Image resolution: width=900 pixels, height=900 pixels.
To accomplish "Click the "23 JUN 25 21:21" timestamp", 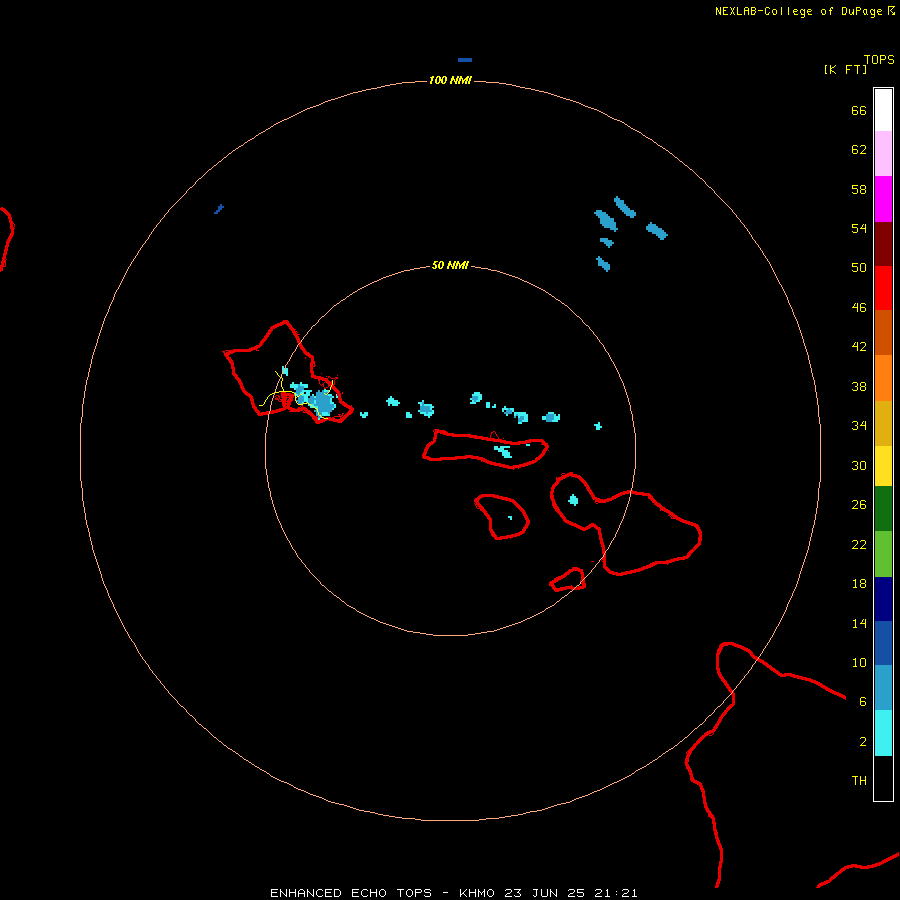I will (571, 893).
